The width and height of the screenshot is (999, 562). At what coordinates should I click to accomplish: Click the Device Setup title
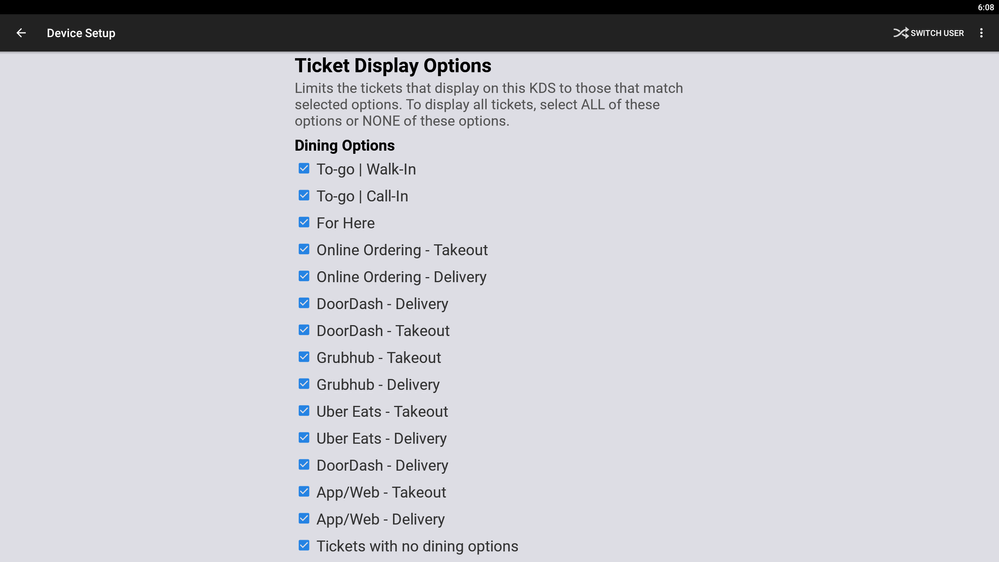81,33
